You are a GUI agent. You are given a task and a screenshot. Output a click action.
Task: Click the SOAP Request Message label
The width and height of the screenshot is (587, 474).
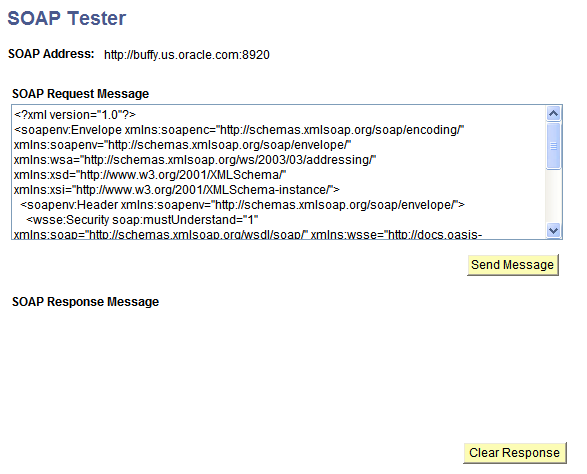click(80, 94)
